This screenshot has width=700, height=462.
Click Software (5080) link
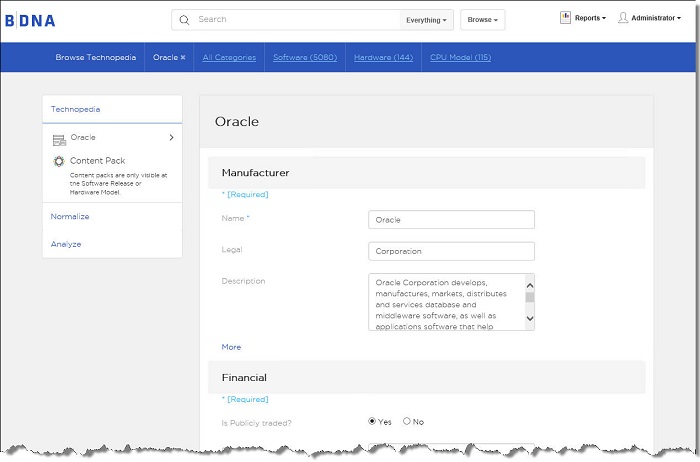click(x=305, y=58)
